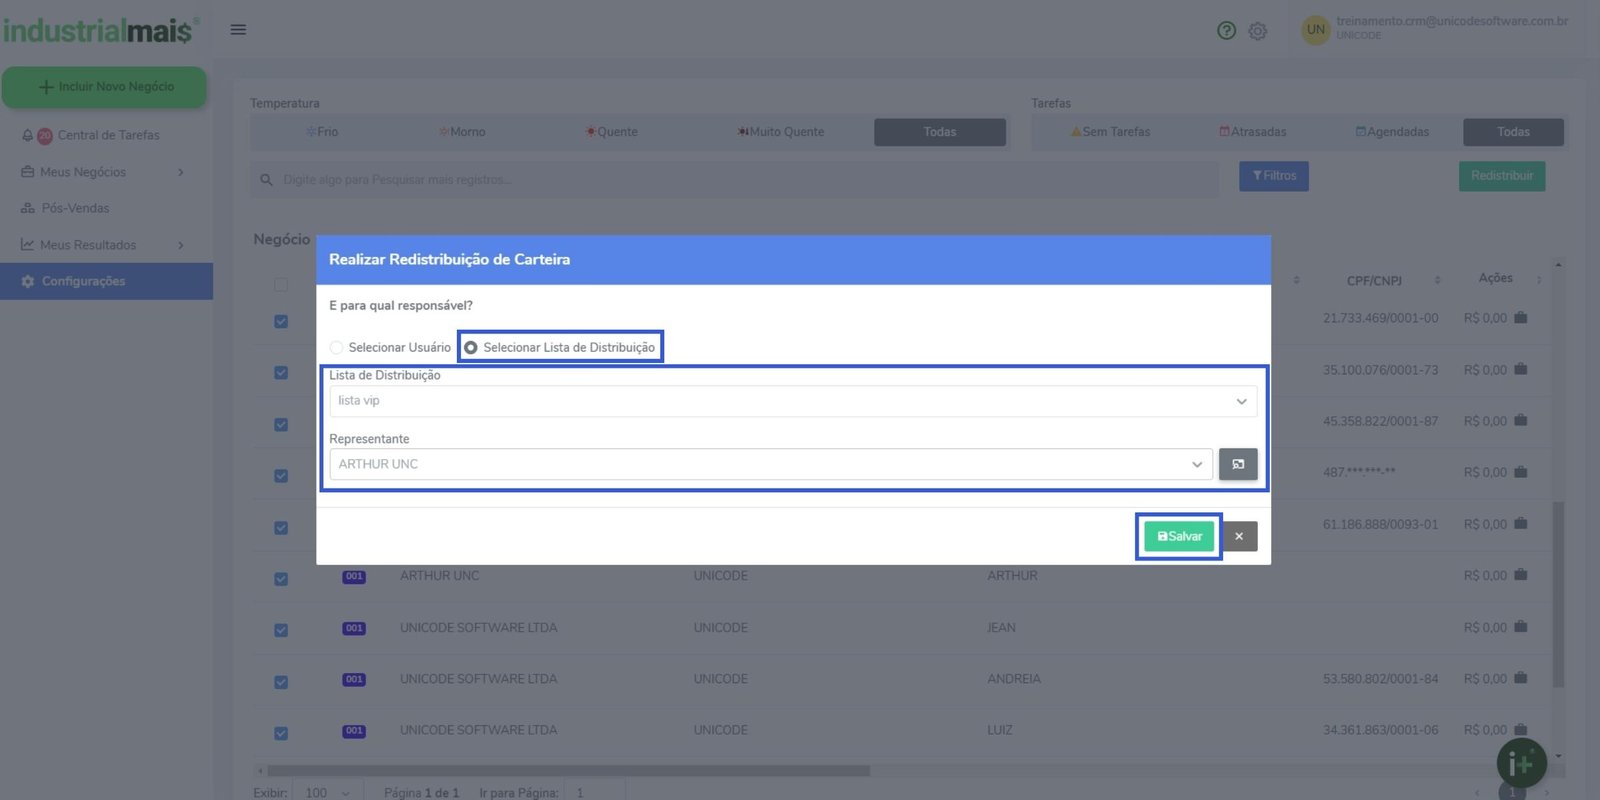Open the help question mark icon
1600x800 pixels.
[x=1226, y=31]
